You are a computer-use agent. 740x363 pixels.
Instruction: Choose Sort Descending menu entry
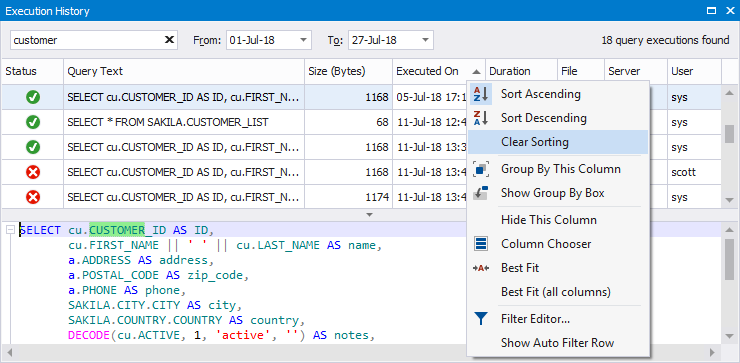[558, 118]
